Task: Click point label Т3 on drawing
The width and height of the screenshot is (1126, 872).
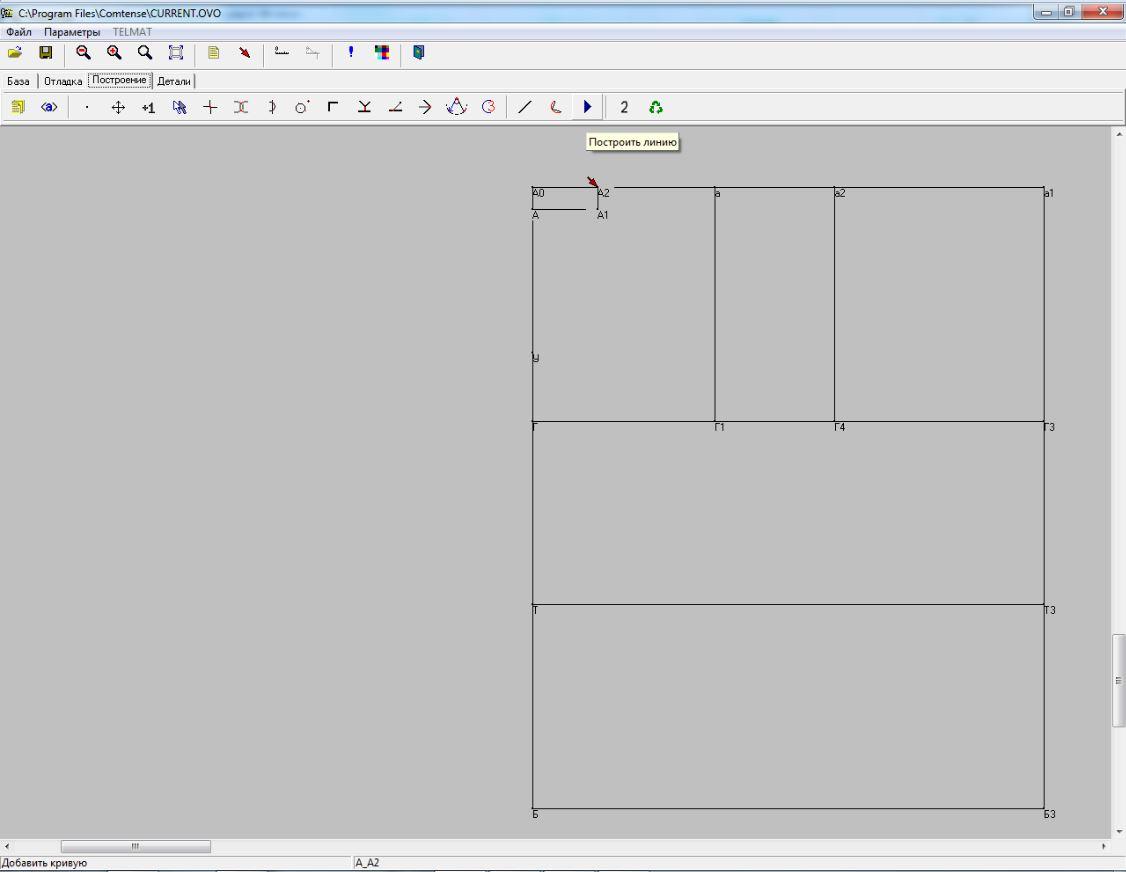Action: coord(1049,610)
